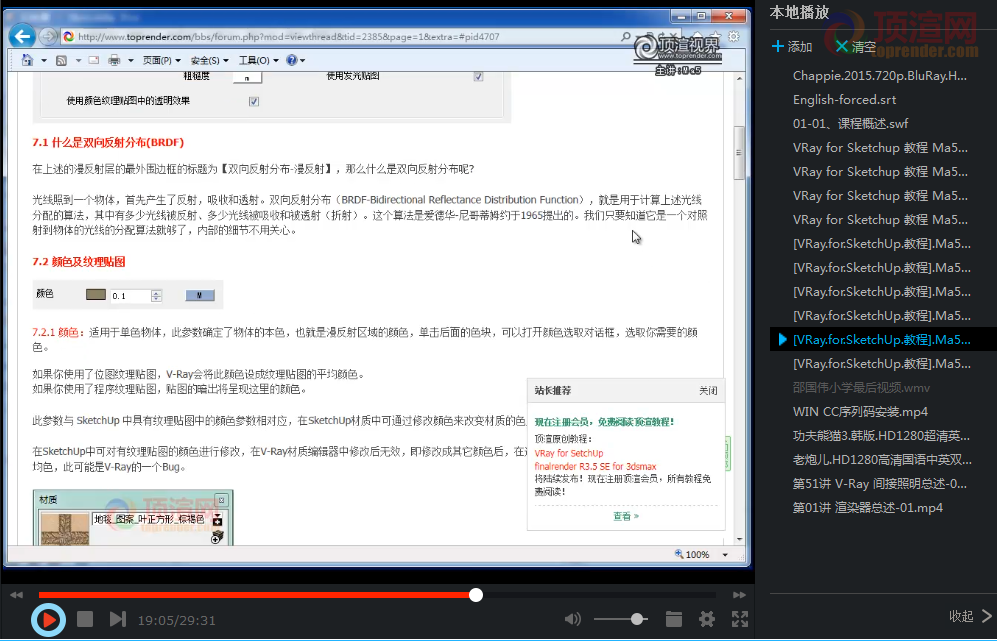Image resolution: width=997 pixels, height=641 pixels.
Task: Click the 查看 » link in popup
Action: [x=626, y=516]
